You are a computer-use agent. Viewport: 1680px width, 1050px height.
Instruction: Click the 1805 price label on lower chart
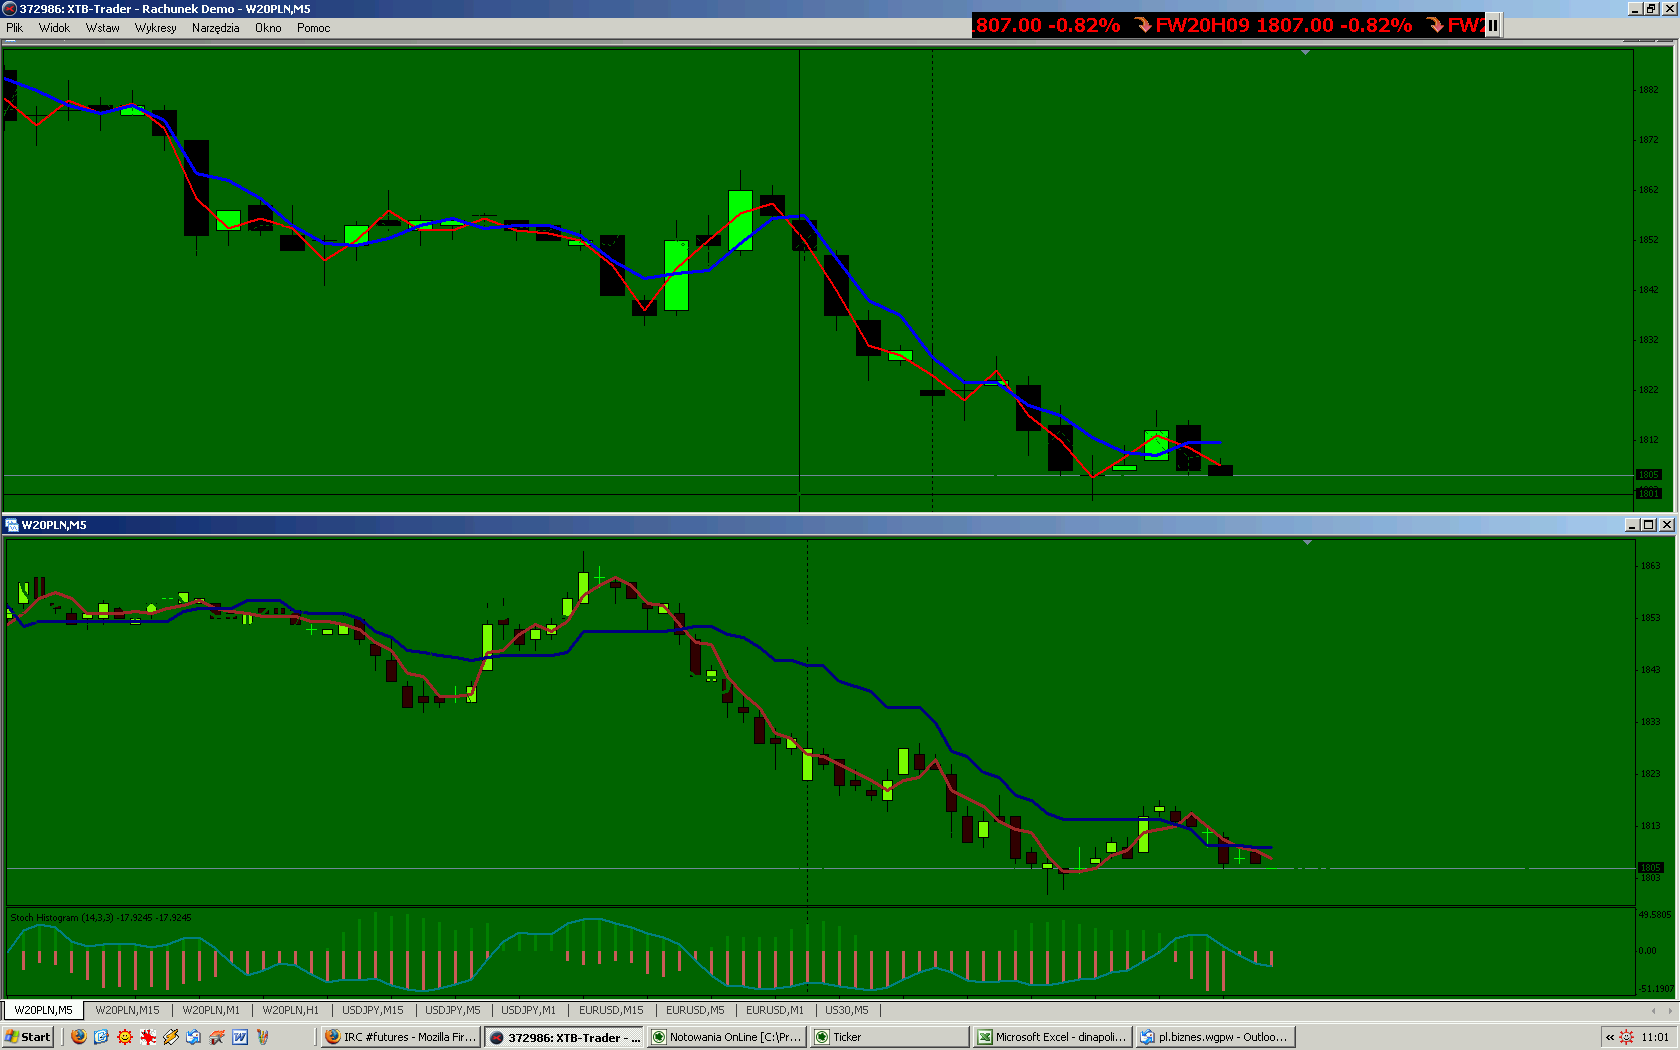[x=1650, y=867]
